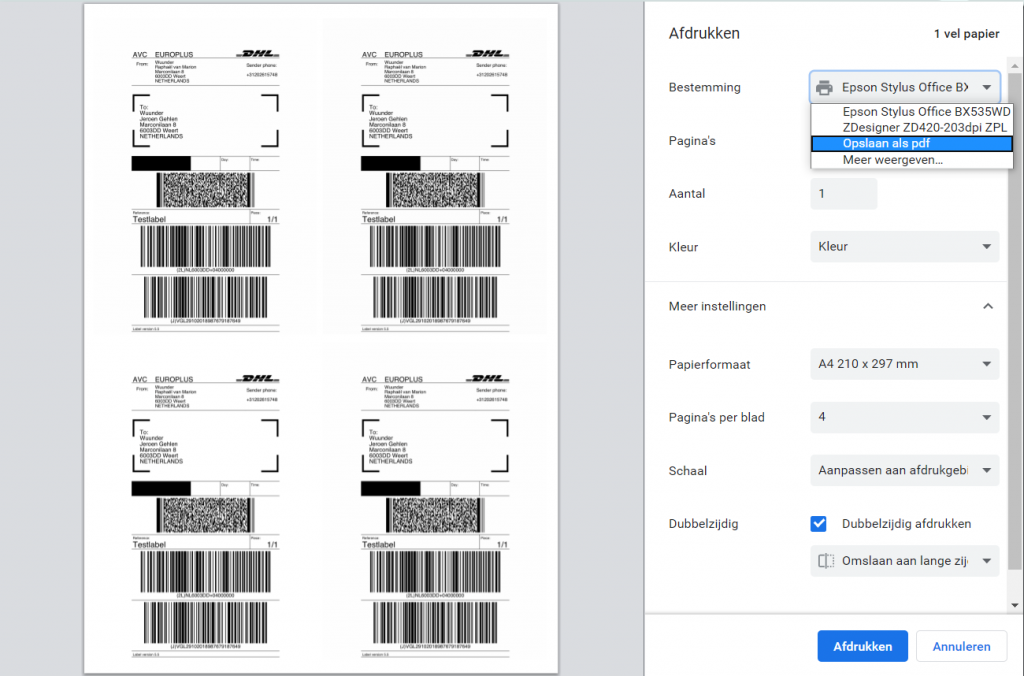
Task: Open the Schaal dropdown
Action: 904,470
